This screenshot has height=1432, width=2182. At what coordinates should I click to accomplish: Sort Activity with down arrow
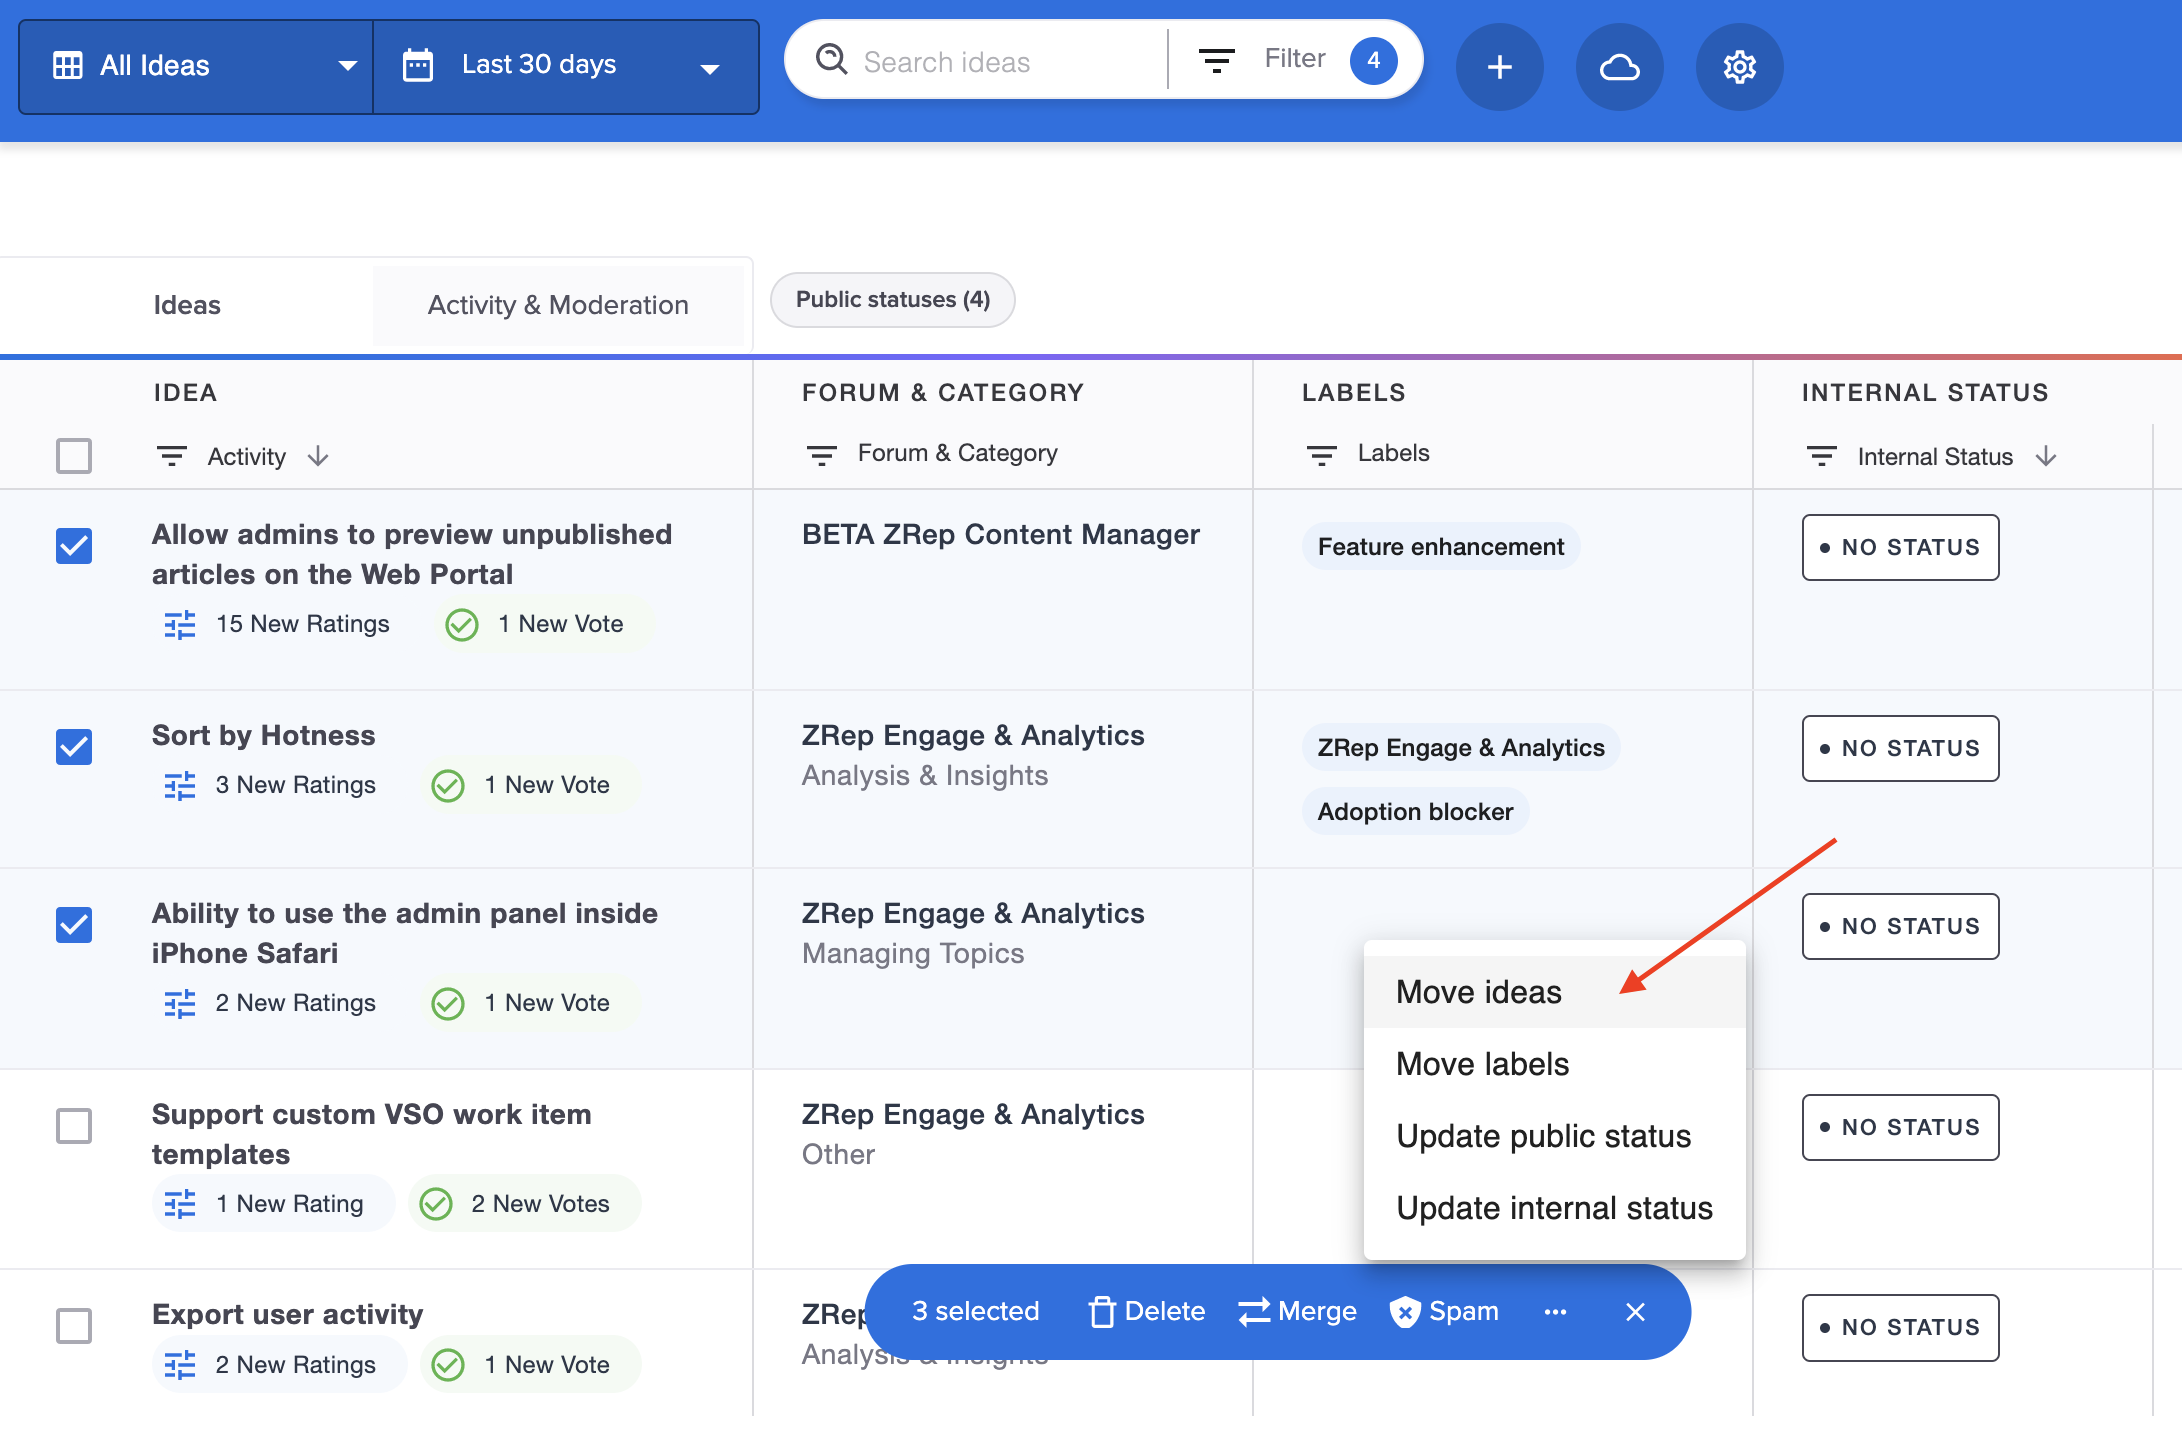[318, 457]
